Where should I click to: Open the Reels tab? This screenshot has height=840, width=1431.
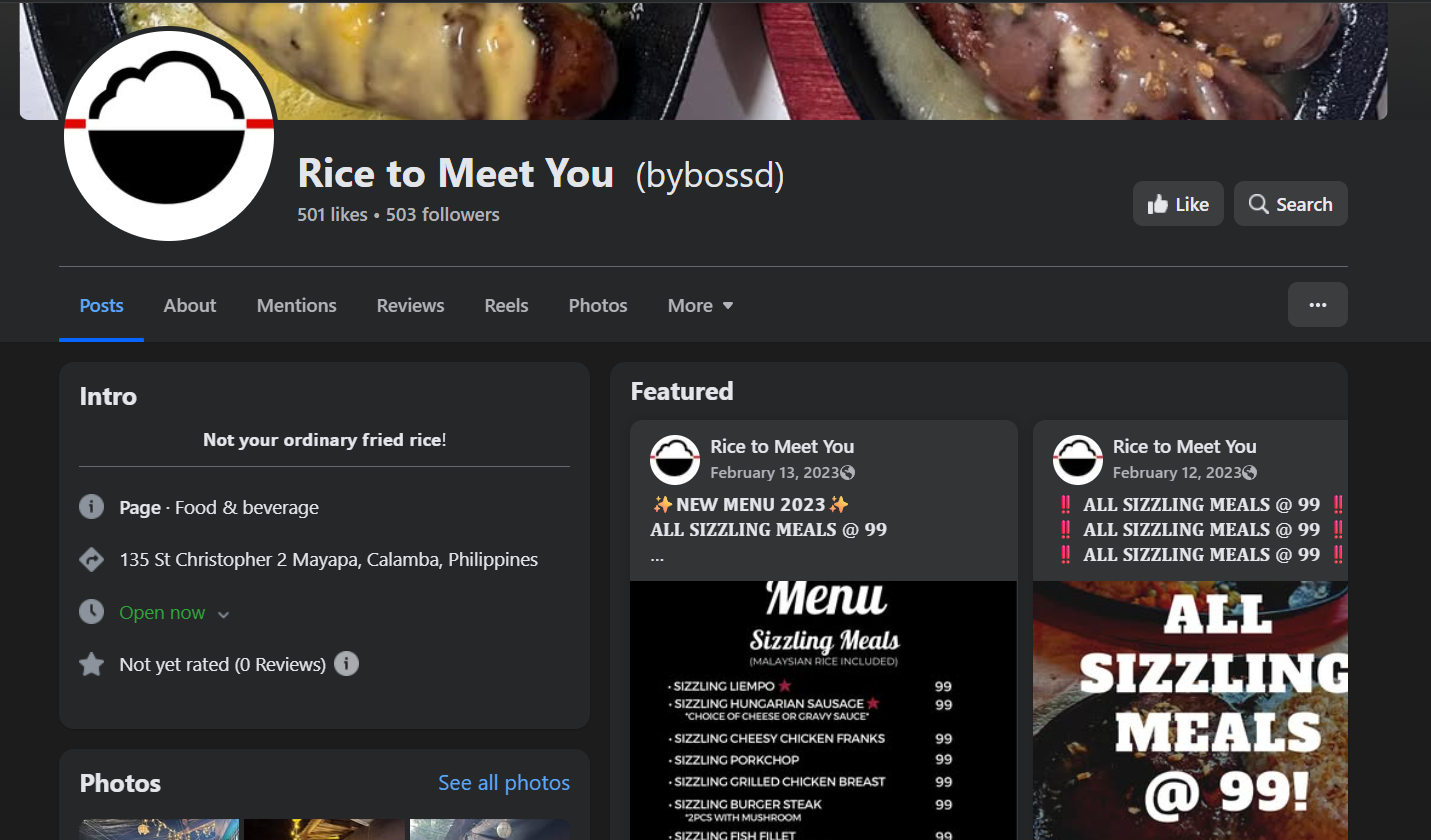pos(507,305)
